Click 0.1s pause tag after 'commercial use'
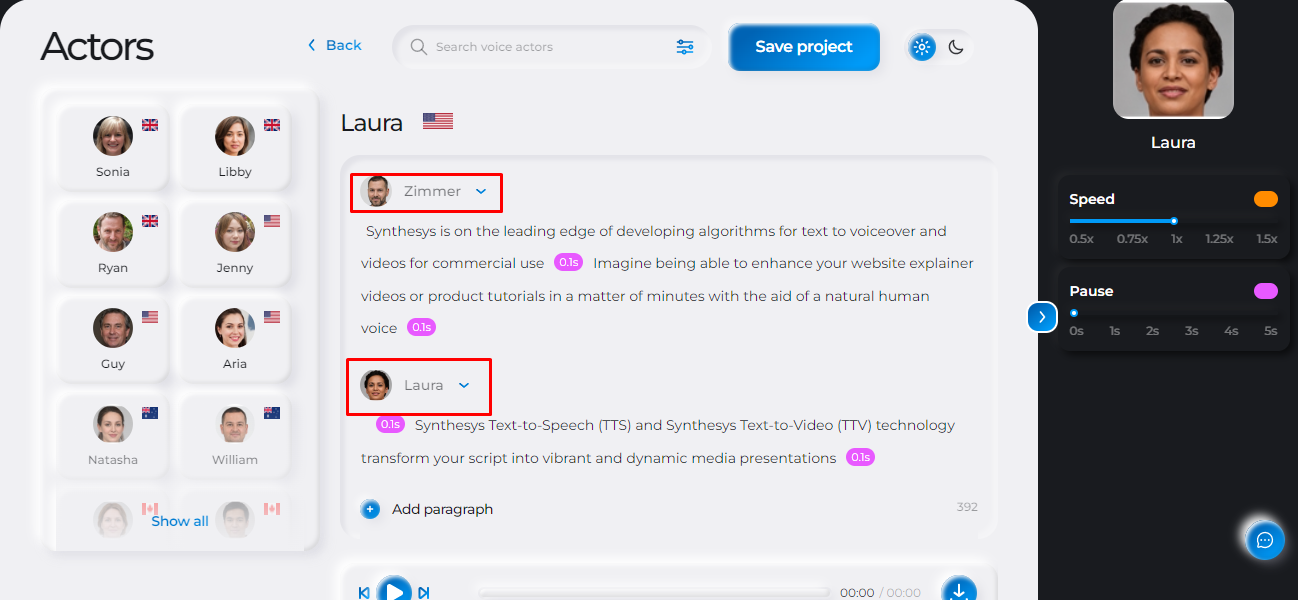The width and height of the screenshot is (1298, 600). [568, 263]
